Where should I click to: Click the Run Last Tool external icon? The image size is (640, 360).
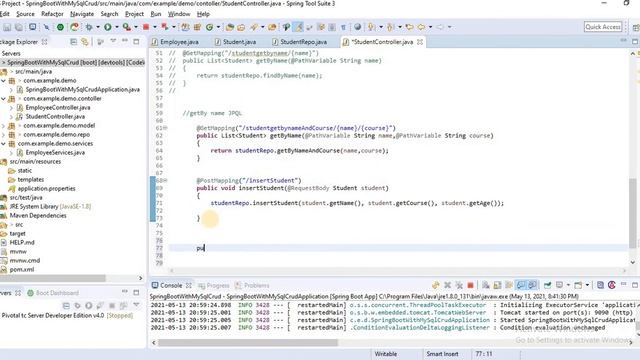pyautogui.click(x=127, y=27)
